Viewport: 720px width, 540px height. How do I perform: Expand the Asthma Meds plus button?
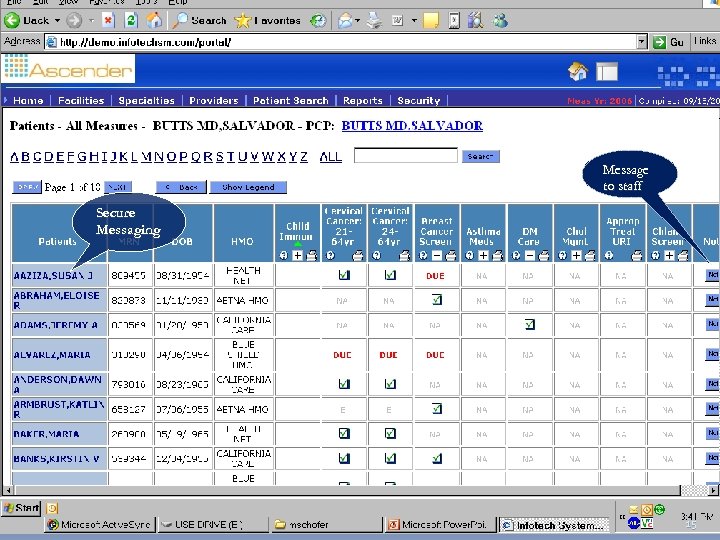pyautogui.click(x=483, y=256)
